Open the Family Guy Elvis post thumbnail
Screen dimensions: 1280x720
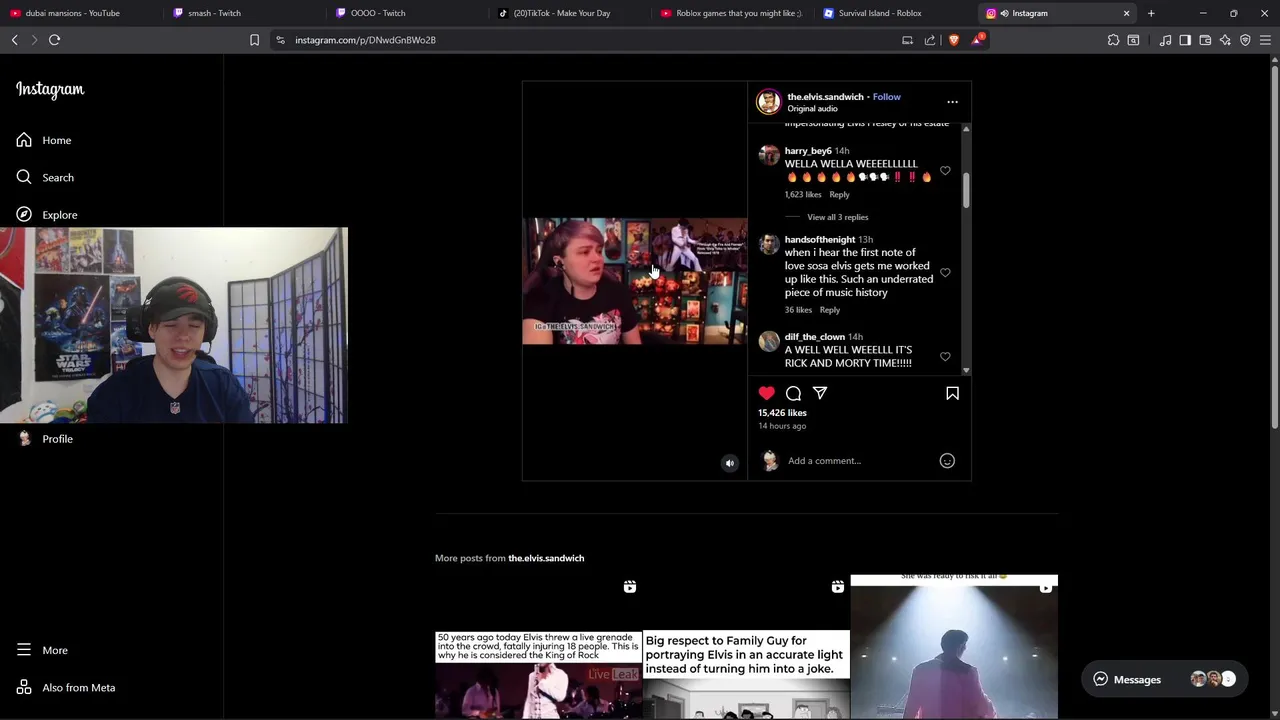(x=746, y=647)
